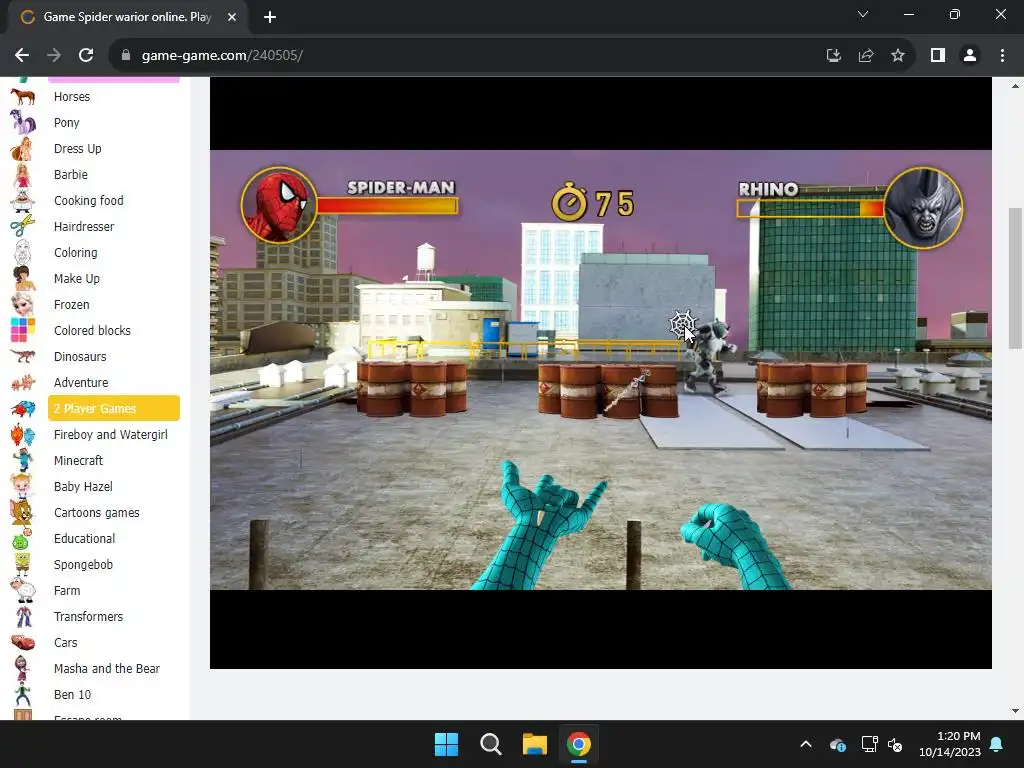Expand the tab search dropdown

click(863, 14)
